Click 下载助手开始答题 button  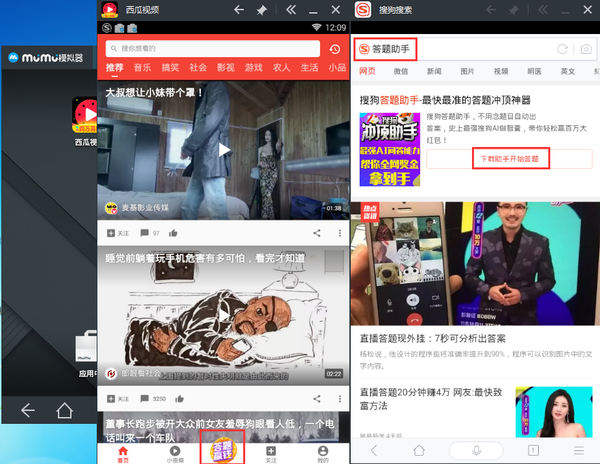(x=509, y=159)
